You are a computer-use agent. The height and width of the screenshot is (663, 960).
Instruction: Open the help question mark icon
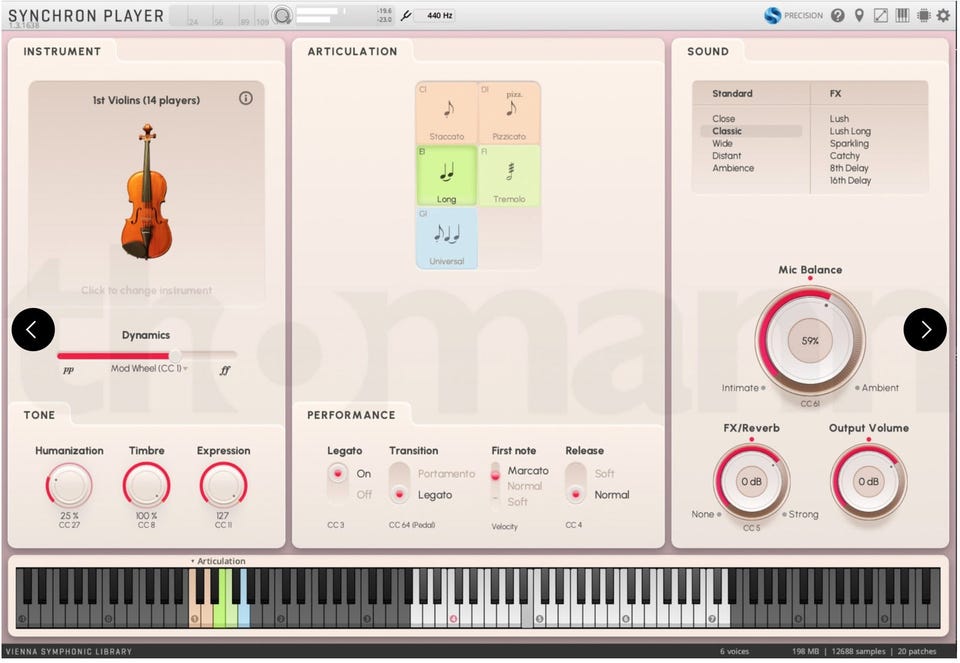838,15
